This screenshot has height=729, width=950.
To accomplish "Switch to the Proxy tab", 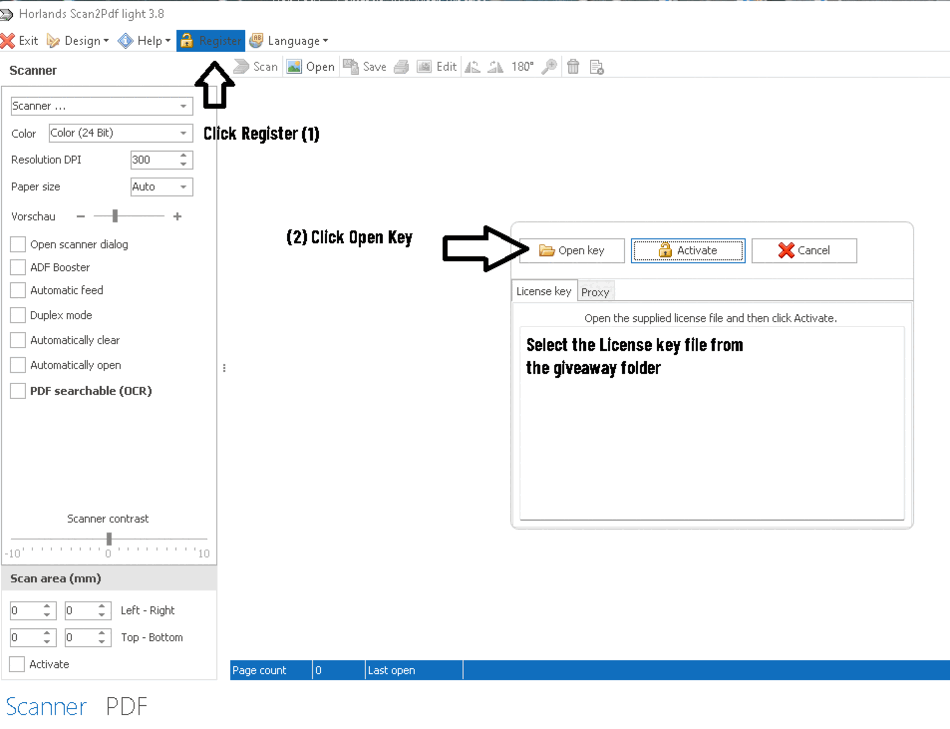I will (595, 292).
